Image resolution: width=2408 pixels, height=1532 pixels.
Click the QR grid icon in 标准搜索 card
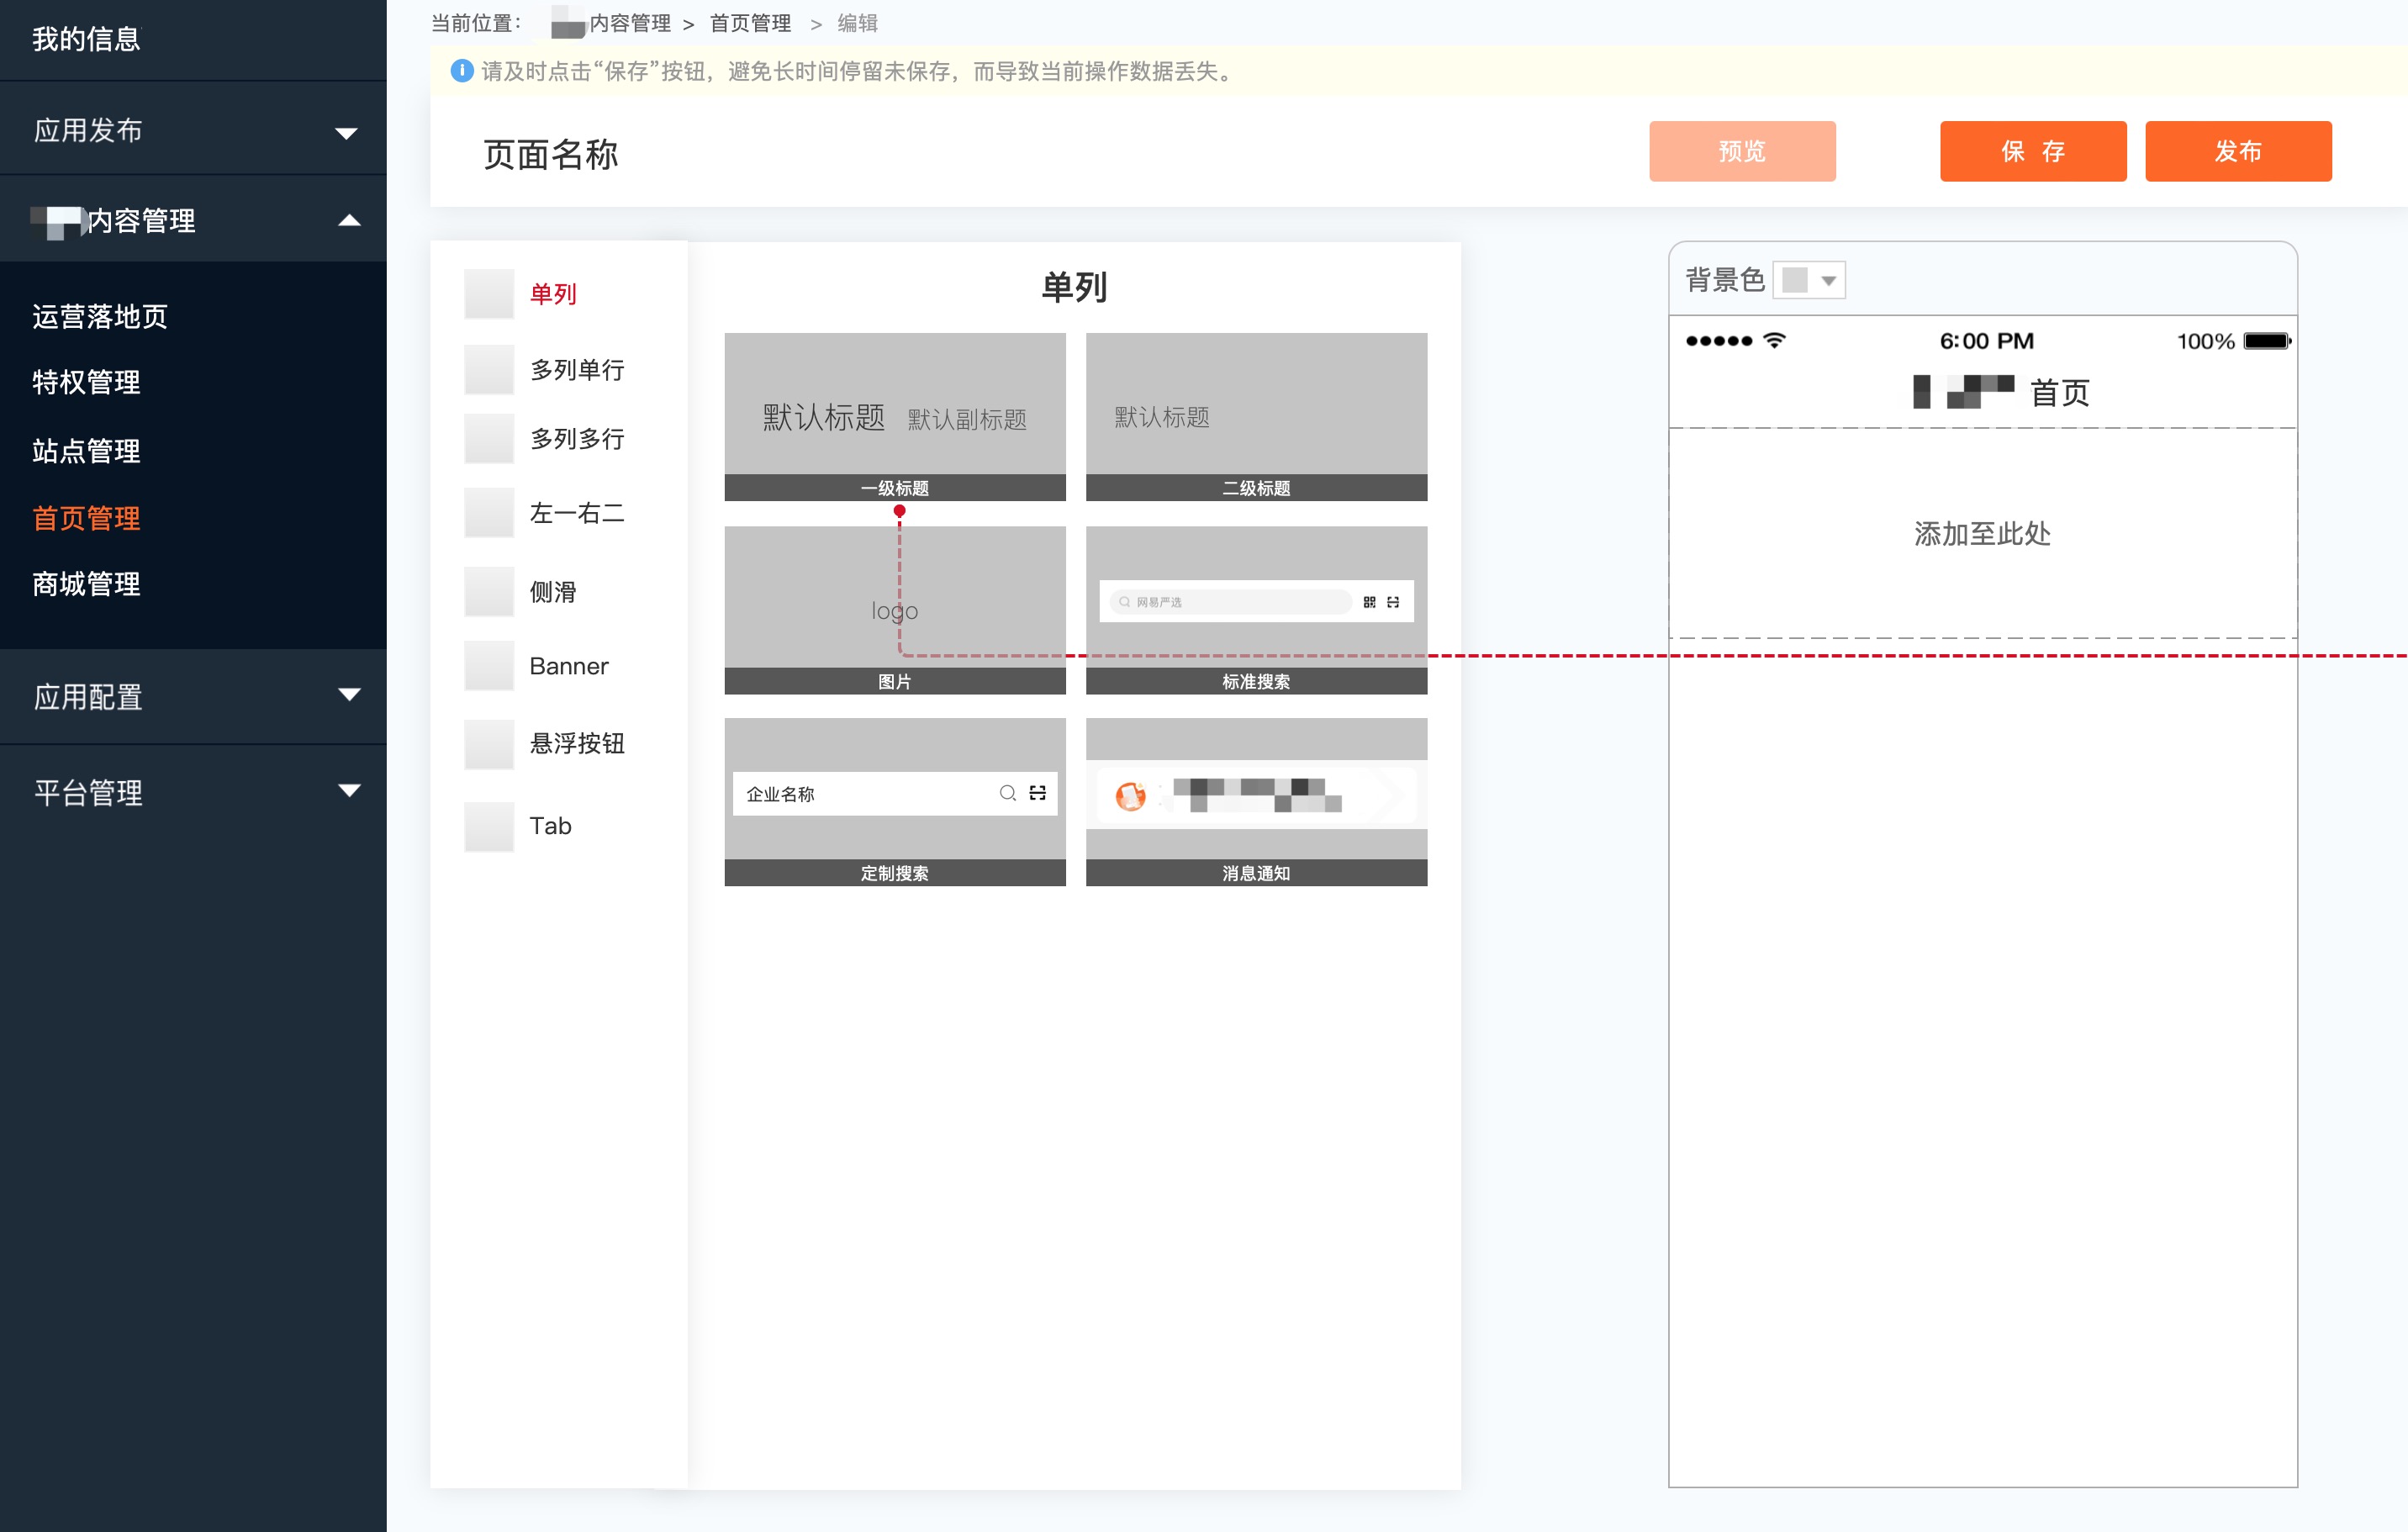point(1369,602)
